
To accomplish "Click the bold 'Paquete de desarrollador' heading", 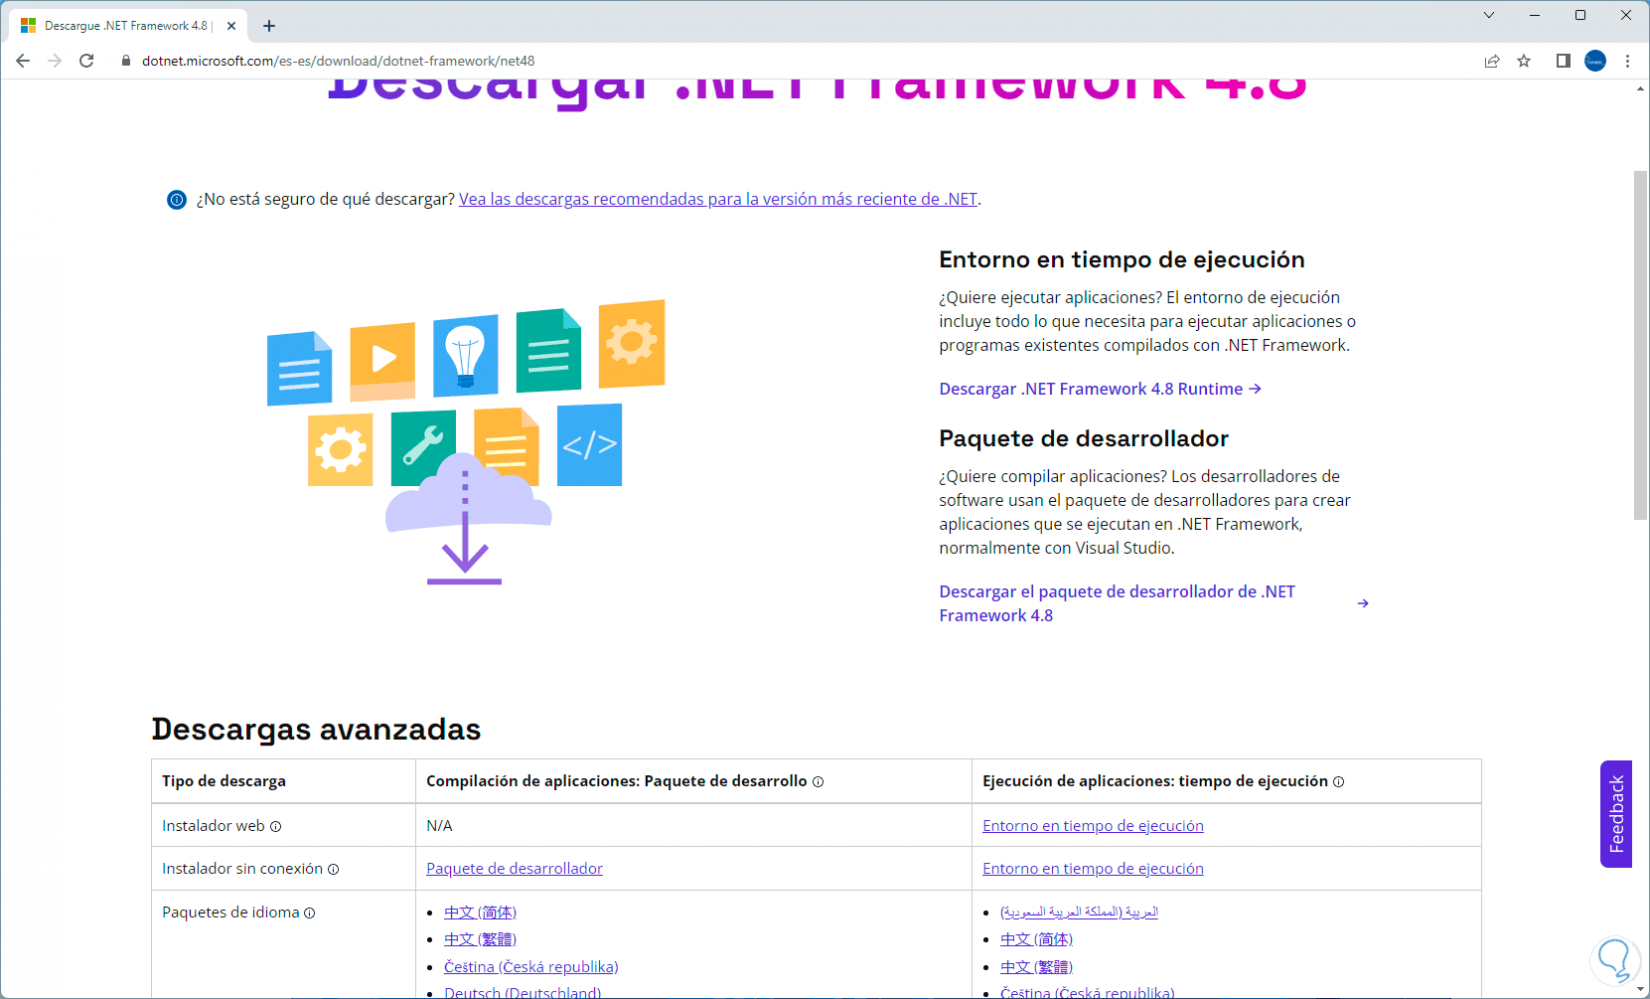I will coord(1084,439).
